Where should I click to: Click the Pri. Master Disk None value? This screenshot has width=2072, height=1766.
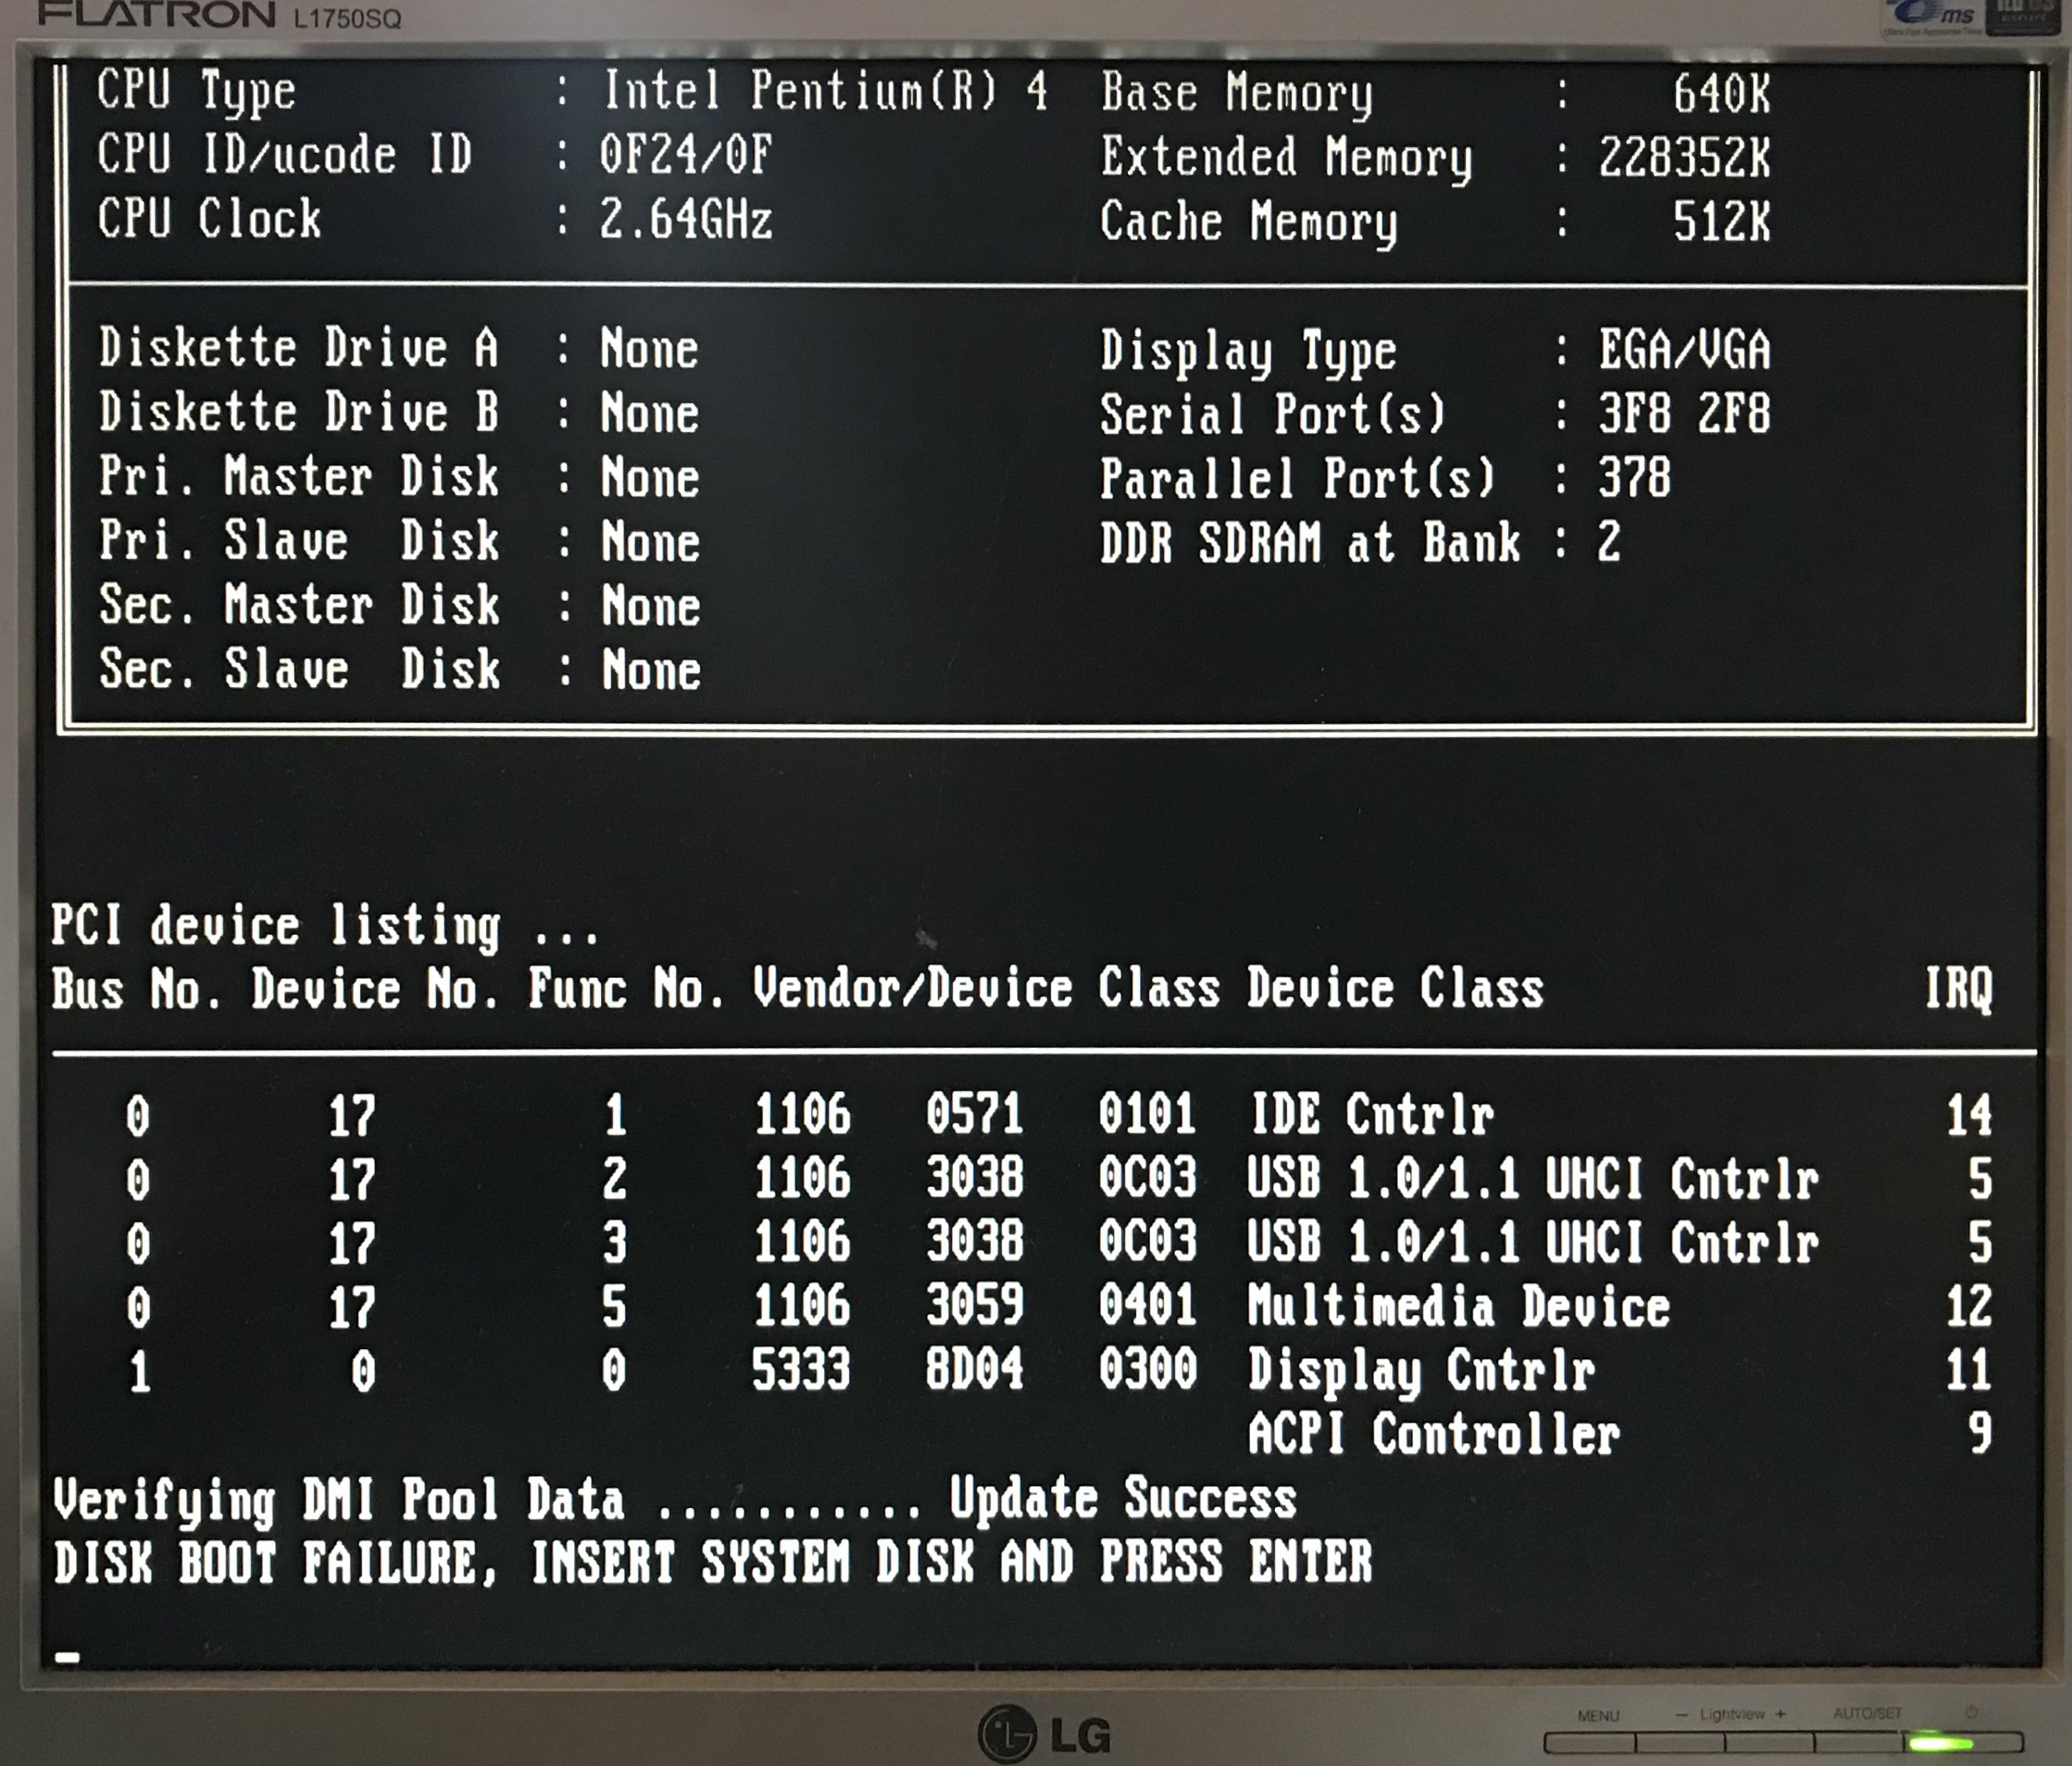[x=650, y=477]
